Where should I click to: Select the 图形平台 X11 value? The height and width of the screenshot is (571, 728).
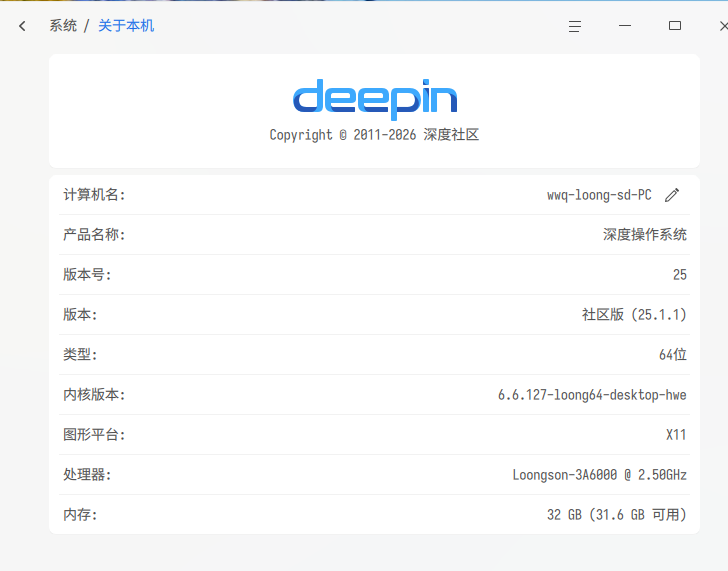pos(676,435)
